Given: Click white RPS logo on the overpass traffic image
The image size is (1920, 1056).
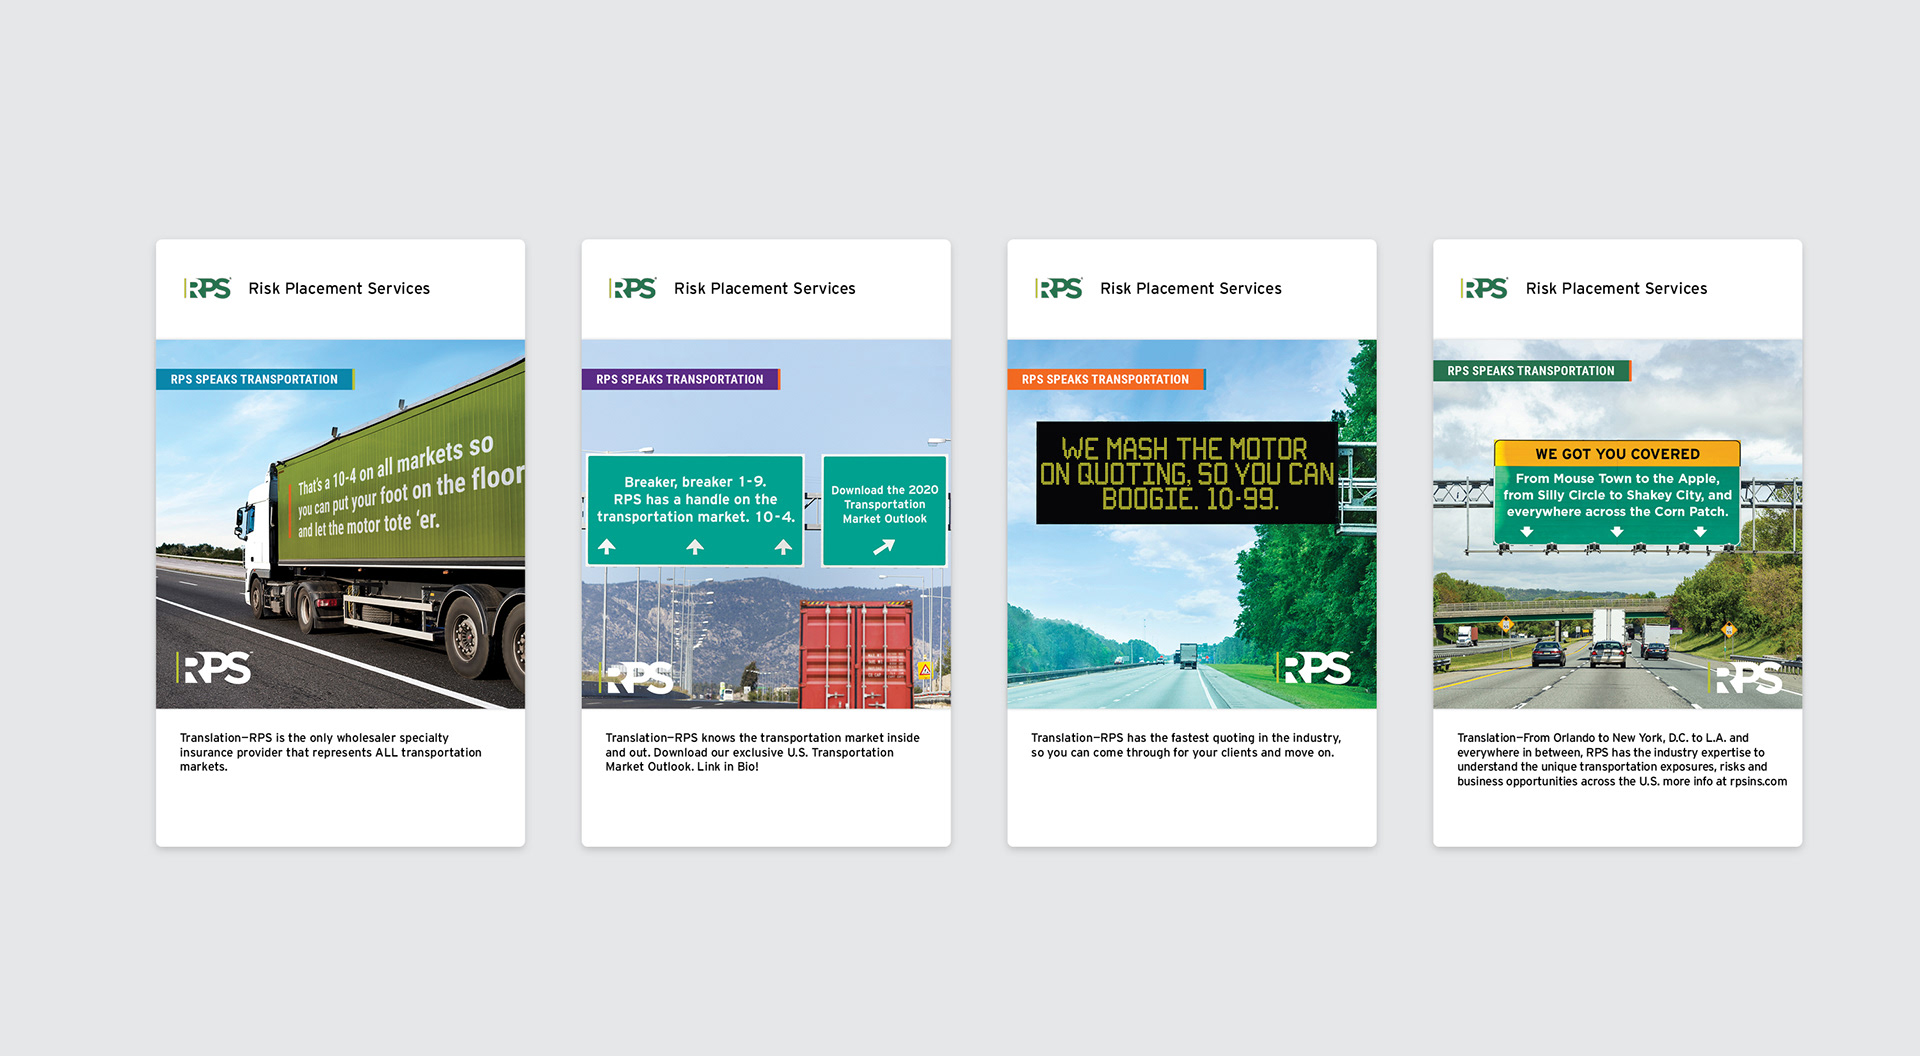Looking at the screenshot, I should pyautogui.click(x=1746, y=677).
